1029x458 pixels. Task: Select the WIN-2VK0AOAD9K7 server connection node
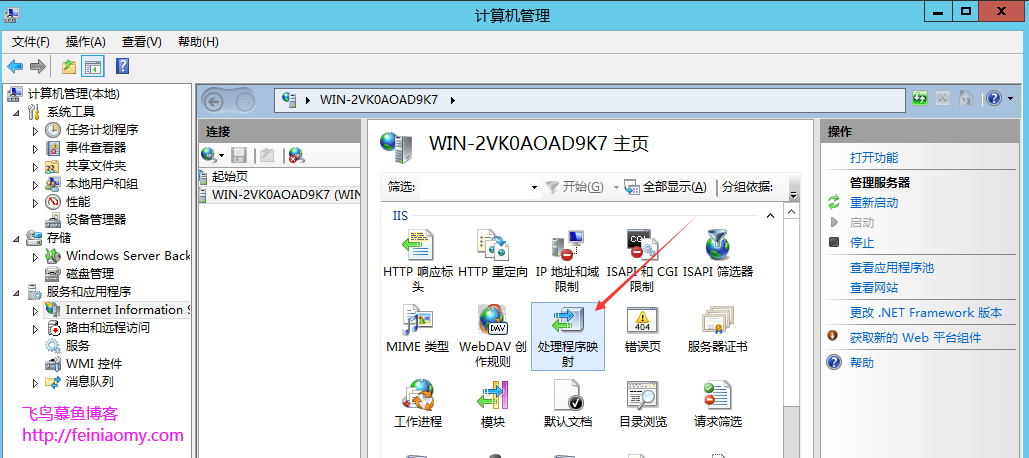click(x=286, y=195)
